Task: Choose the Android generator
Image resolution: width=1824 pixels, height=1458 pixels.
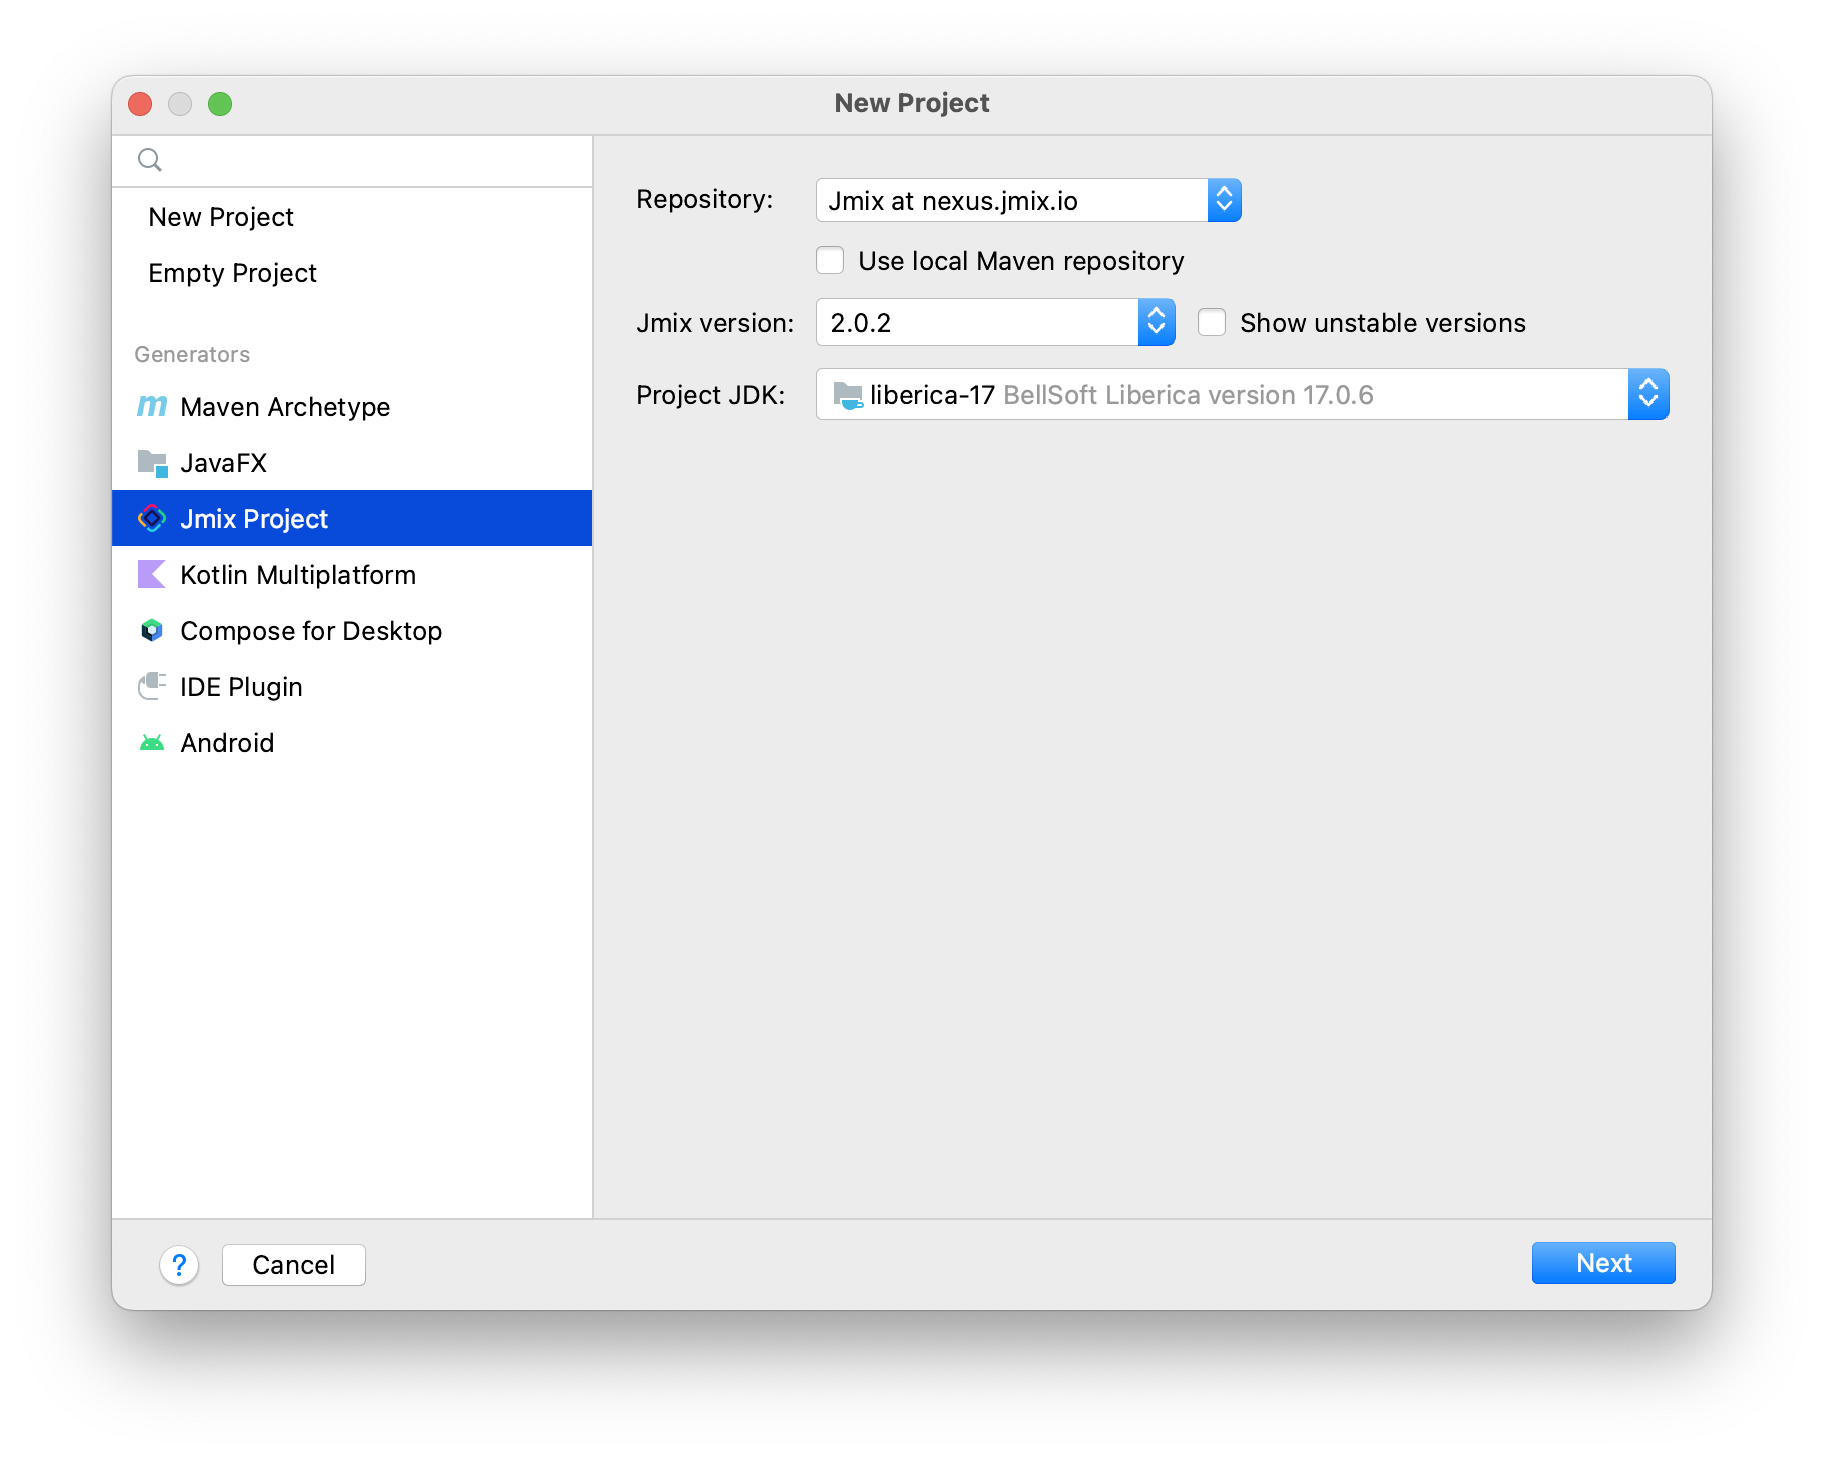Action: coord(352,743)
